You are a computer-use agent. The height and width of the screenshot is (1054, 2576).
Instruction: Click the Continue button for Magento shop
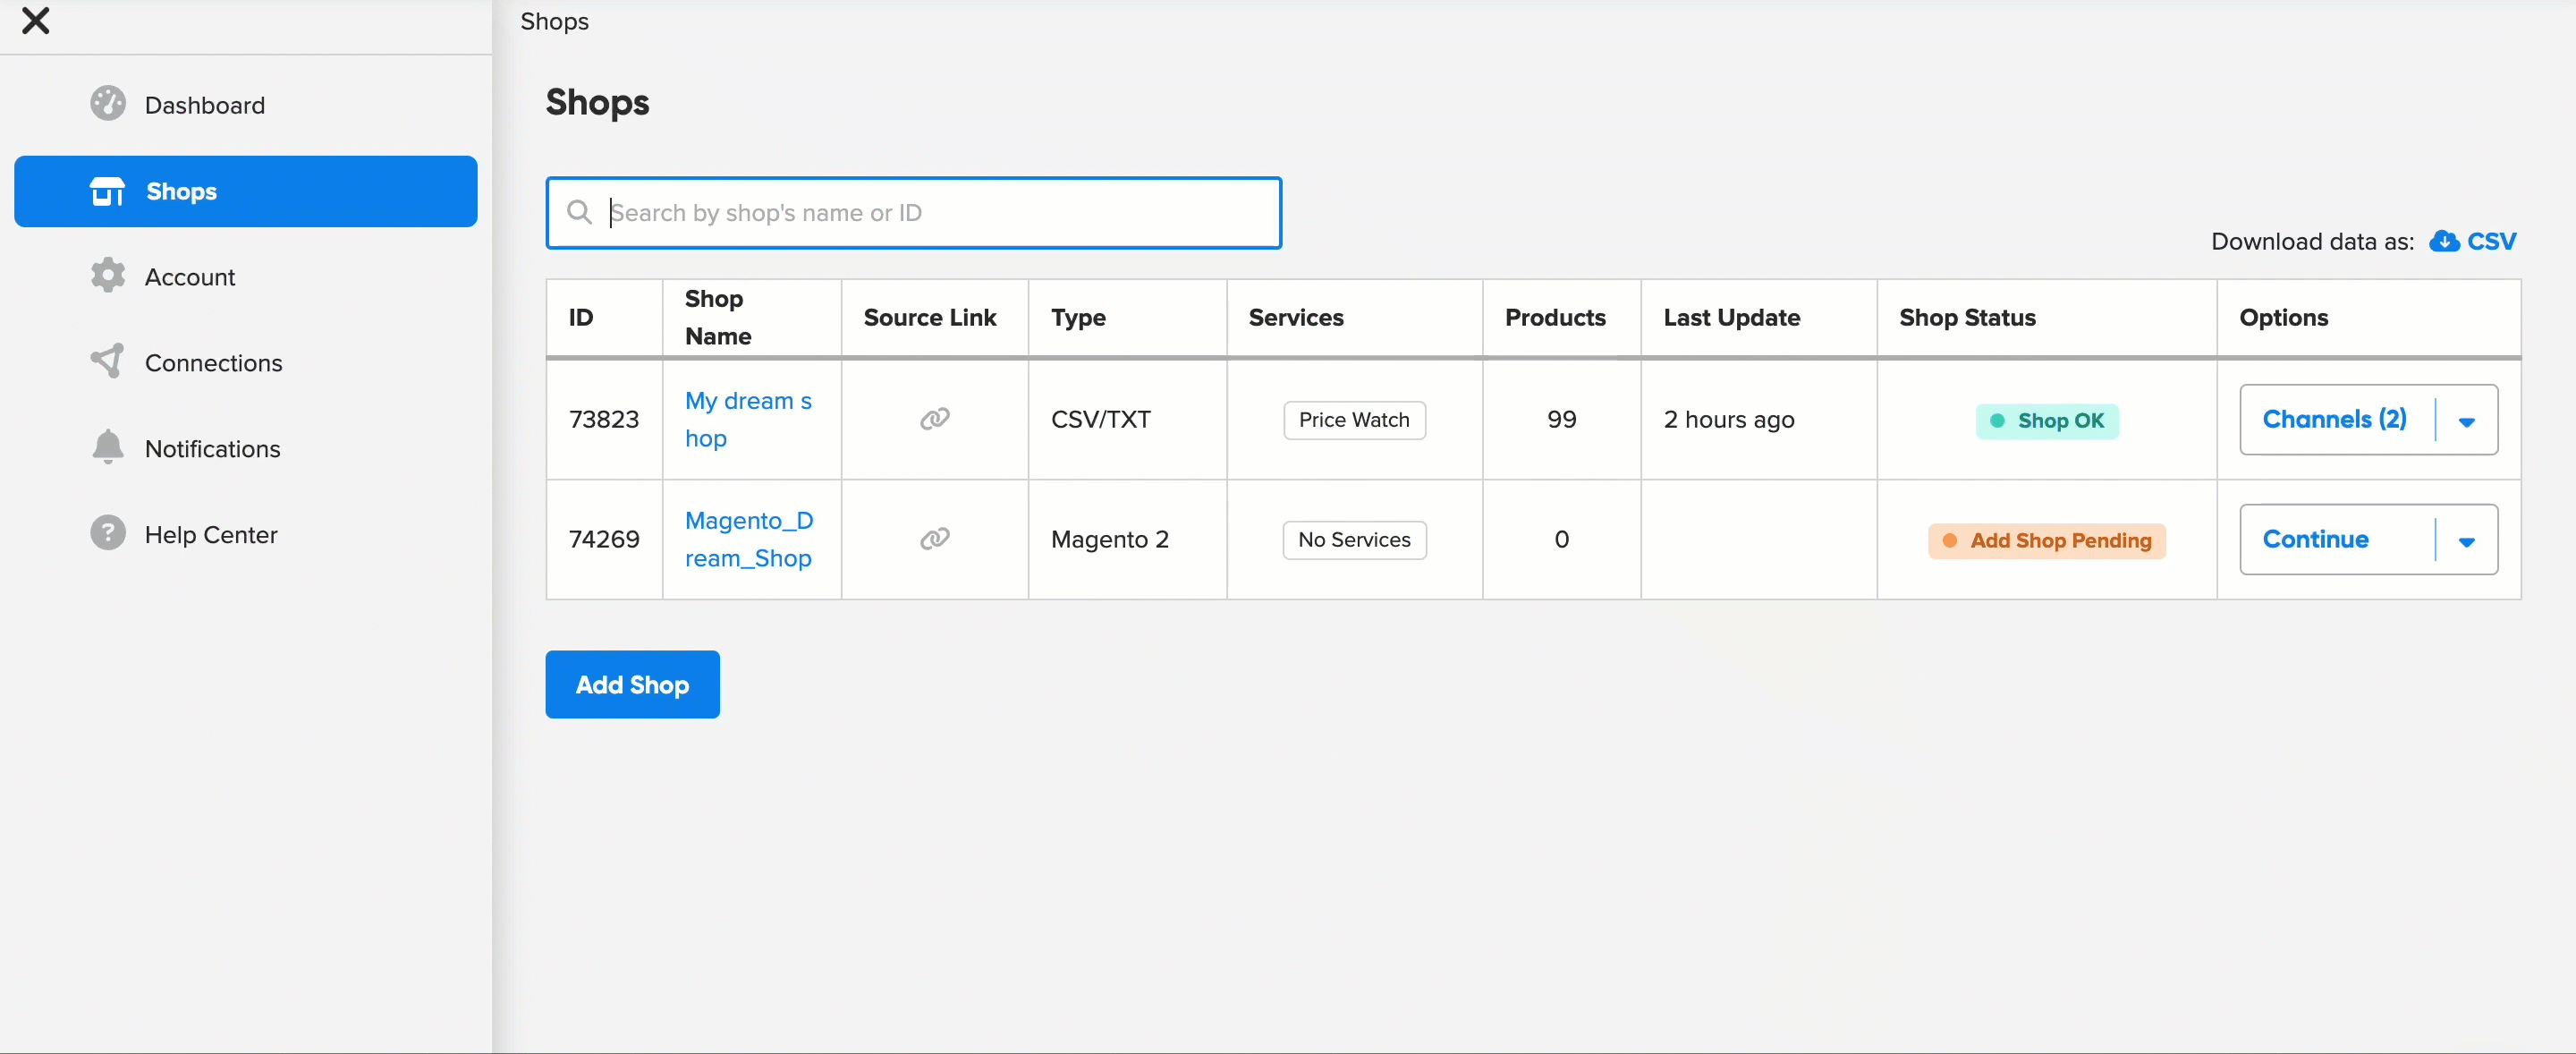point(2316,540)
